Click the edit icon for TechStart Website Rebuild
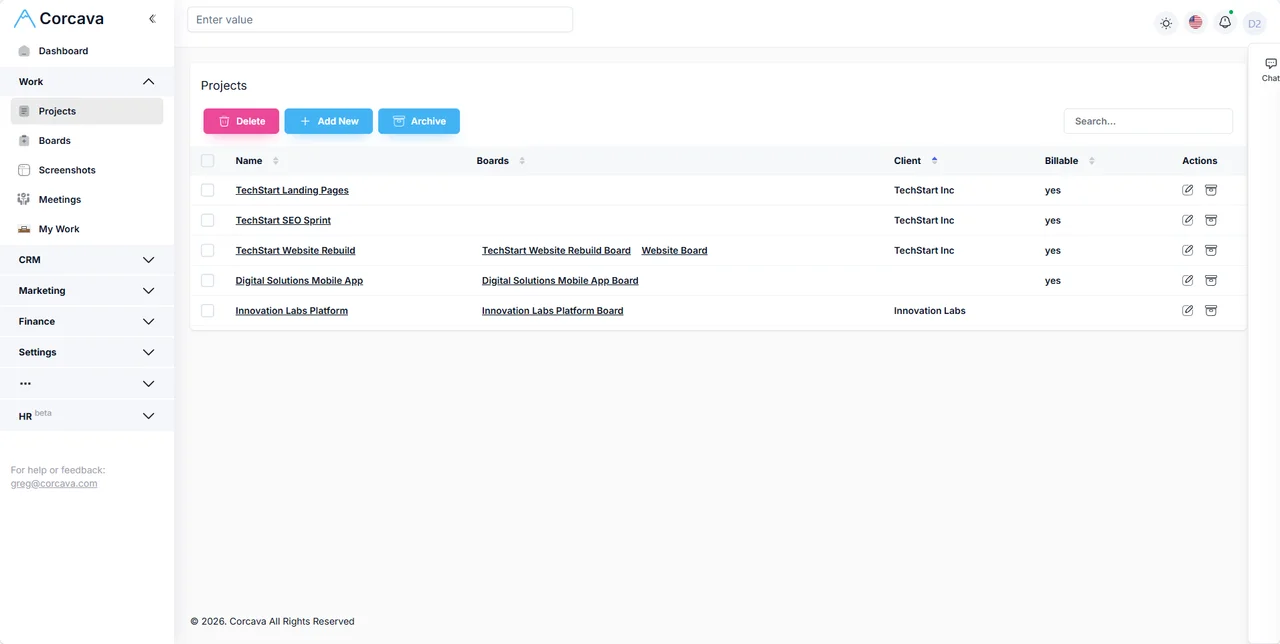This screenshot has width=1280, height=644. point(1187,250)
